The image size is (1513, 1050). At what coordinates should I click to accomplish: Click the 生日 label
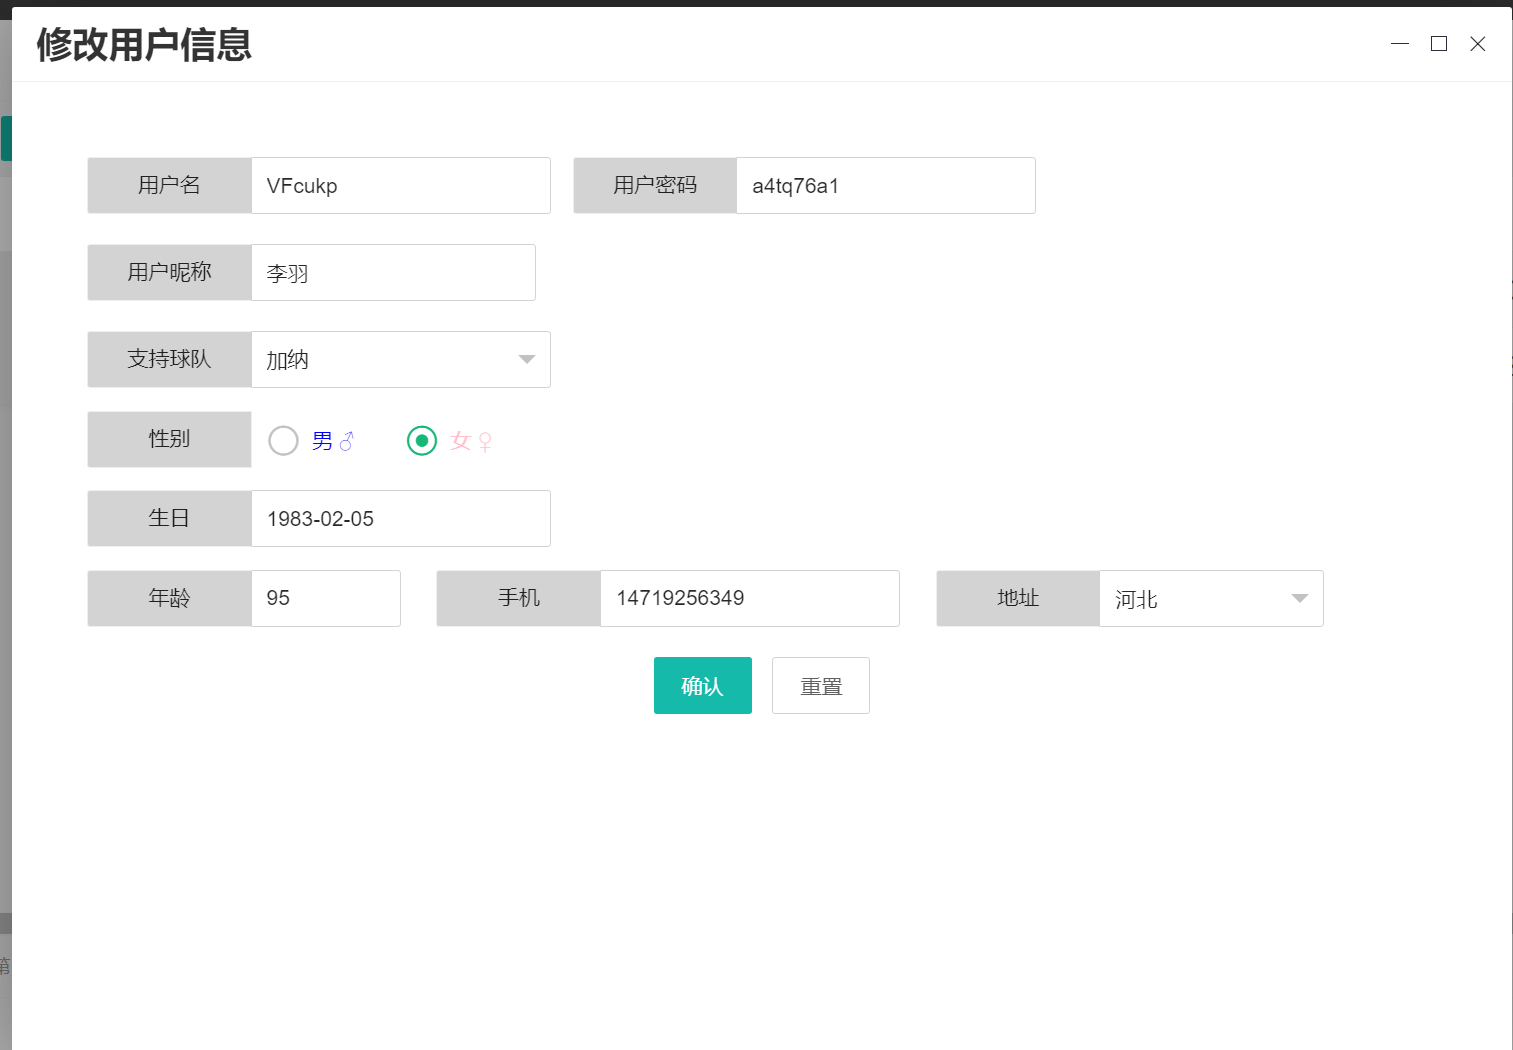(169, 519)
